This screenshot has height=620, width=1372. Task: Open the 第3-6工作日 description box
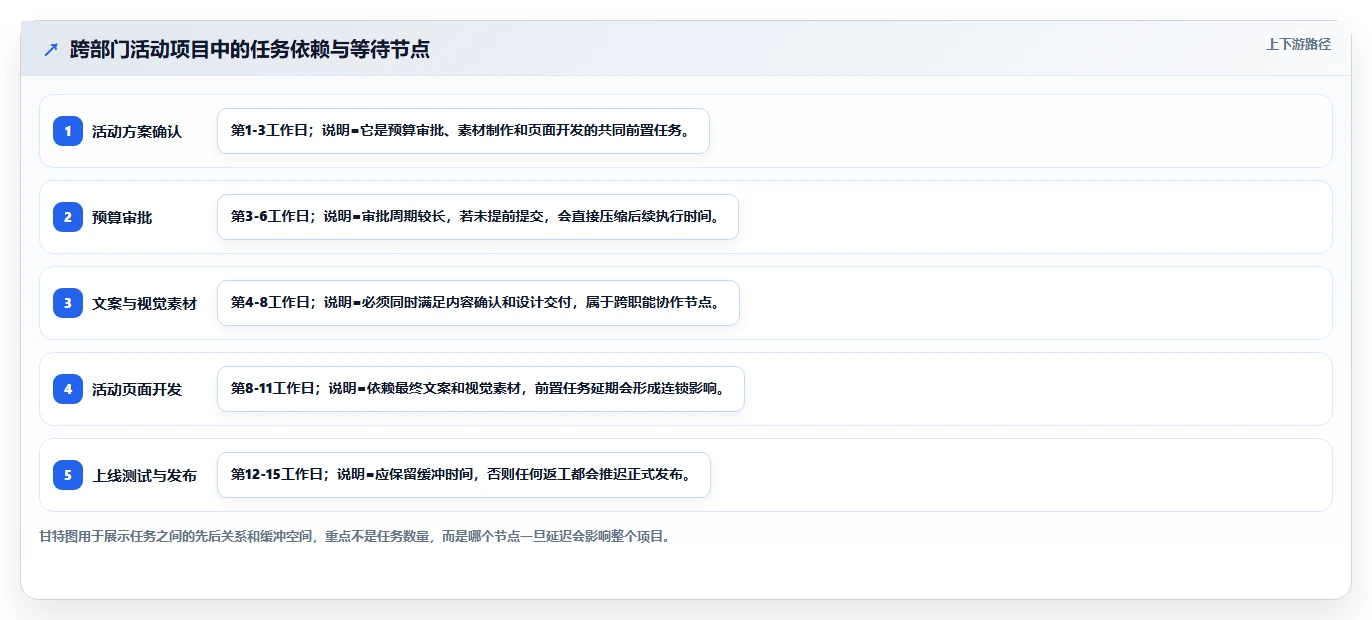(478, 217)
